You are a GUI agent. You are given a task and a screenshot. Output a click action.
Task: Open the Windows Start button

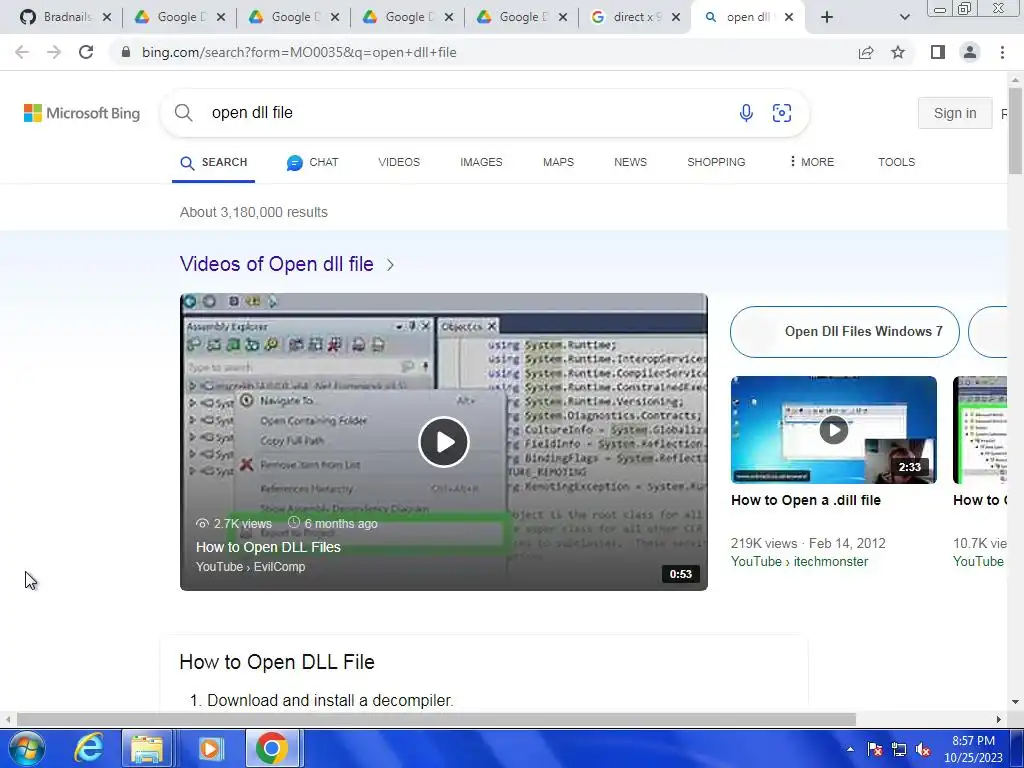click(27, 748)
